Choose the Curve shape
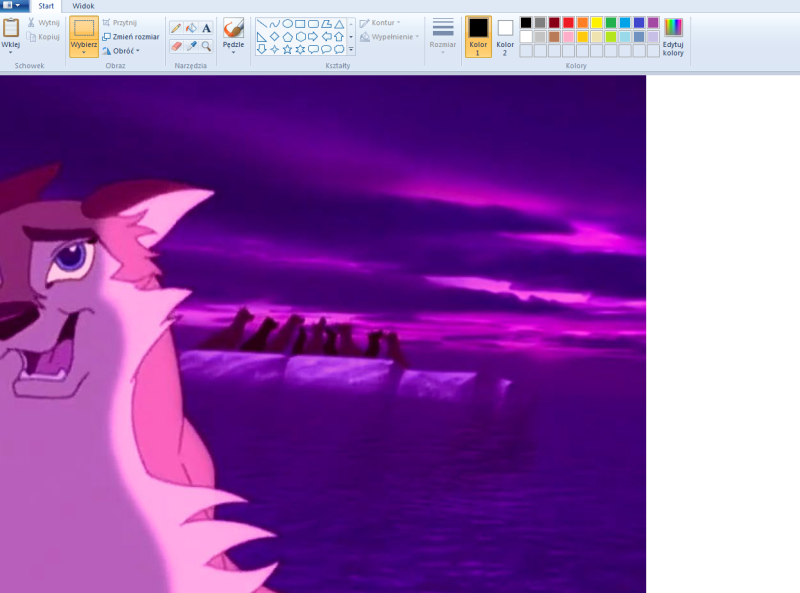The height and width of the screenshot is (593, 800). (274, 24)
